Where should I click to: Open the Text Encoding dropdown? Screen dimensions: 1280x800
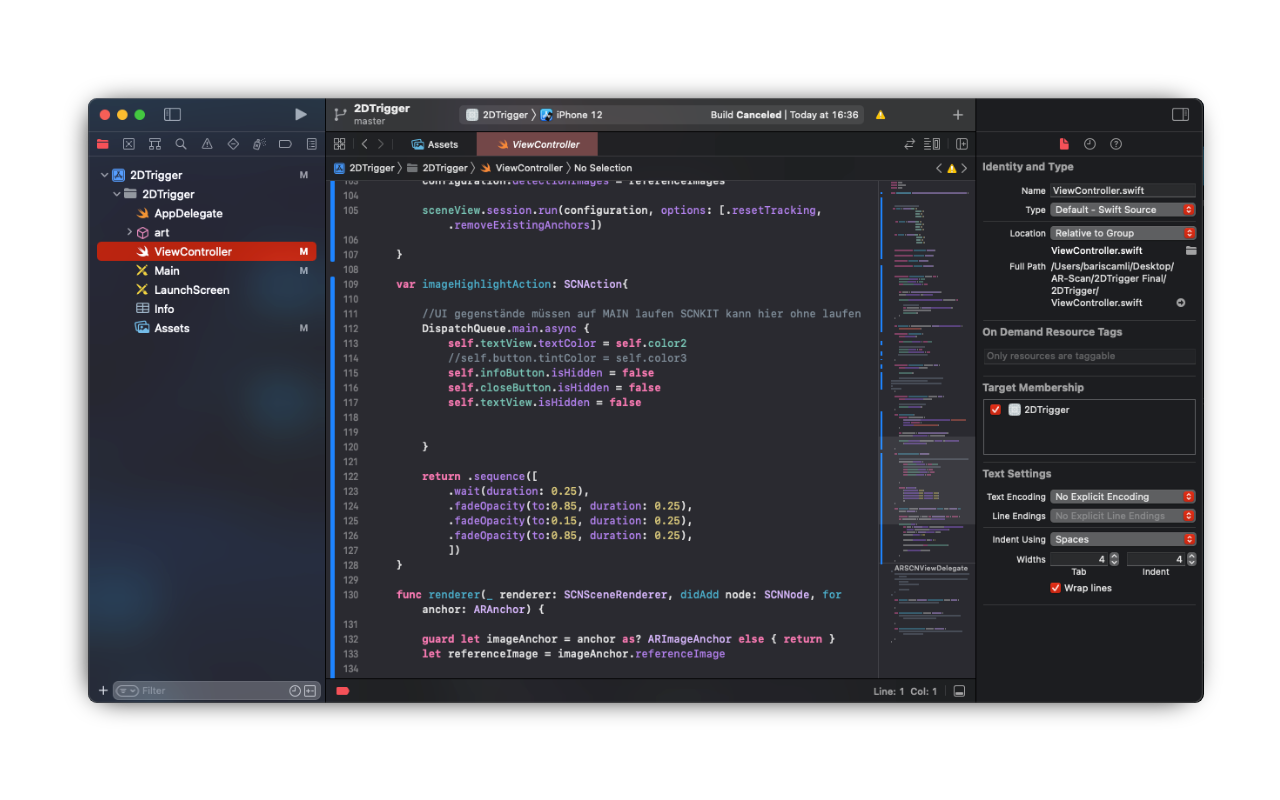pos(1123,497)
